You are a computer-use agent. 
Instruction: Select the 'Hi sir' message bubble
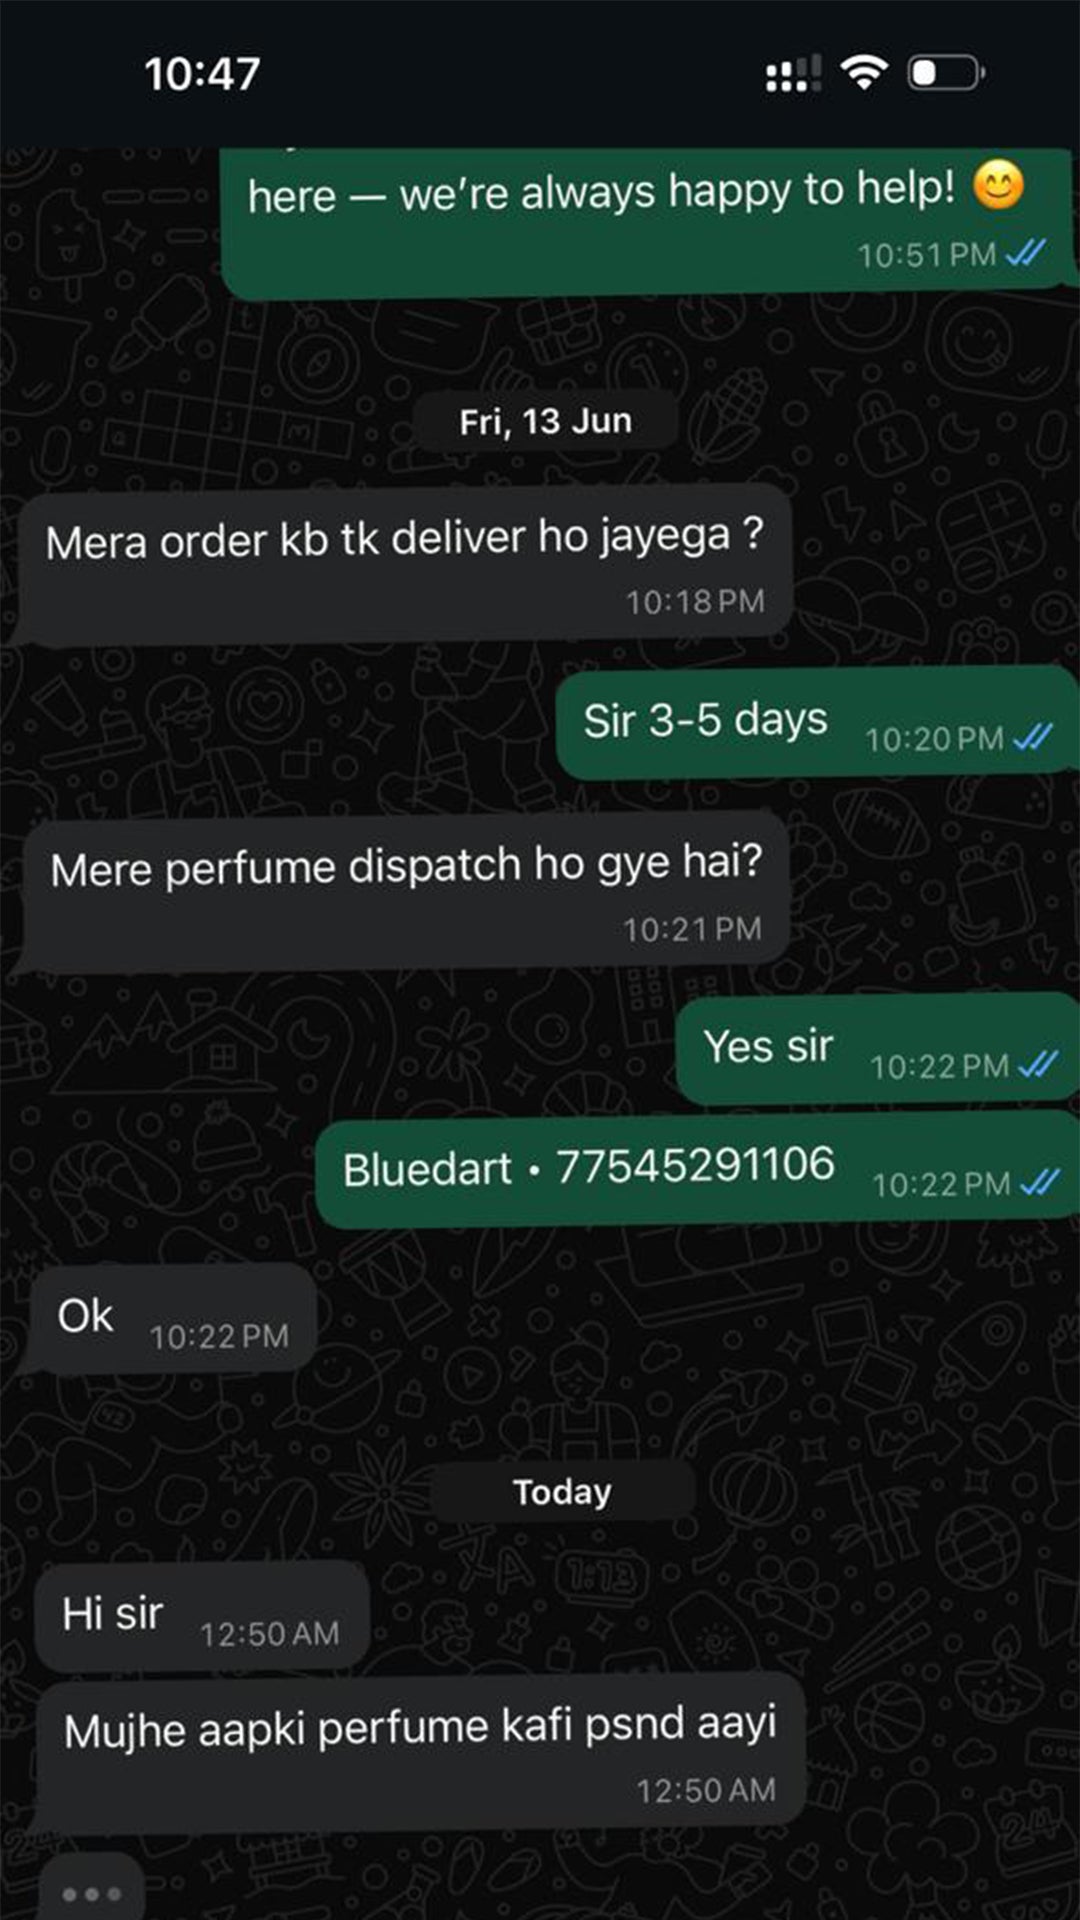coord(201,1616)
